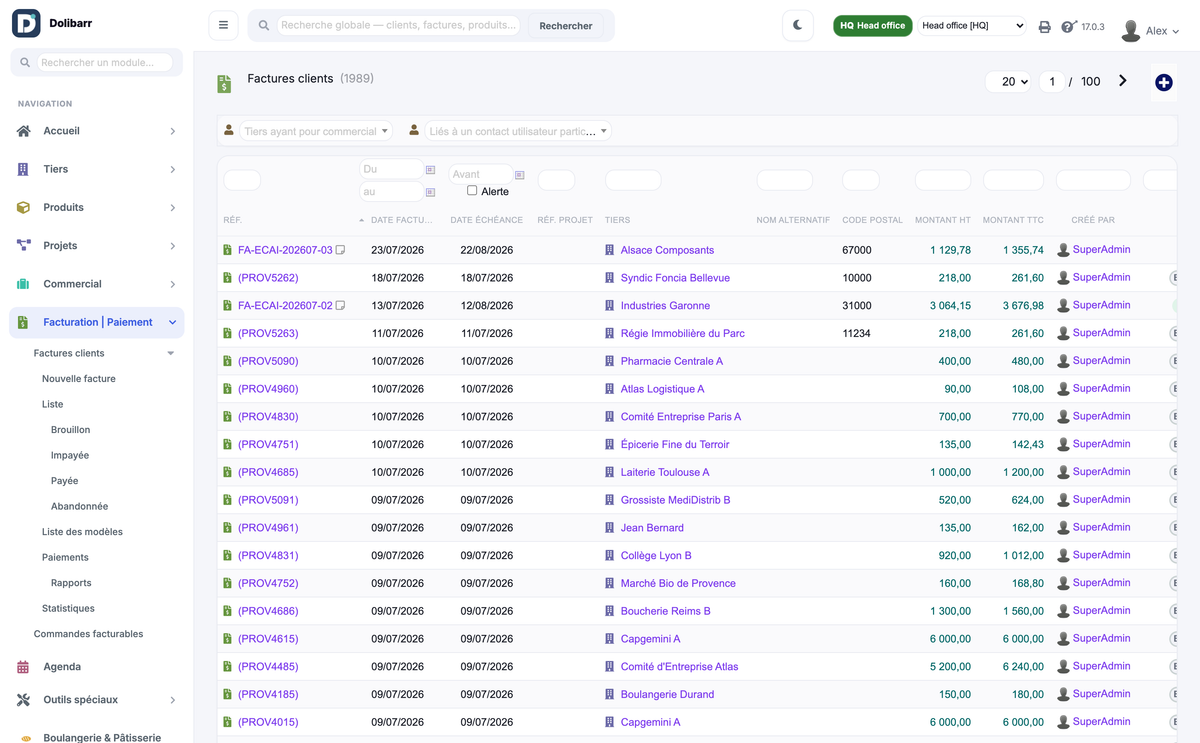The height and width of the screenshot is (743, 1200).
Task: Click the Commercial briefcase icon in sidebar
Action: coord(23,284)
